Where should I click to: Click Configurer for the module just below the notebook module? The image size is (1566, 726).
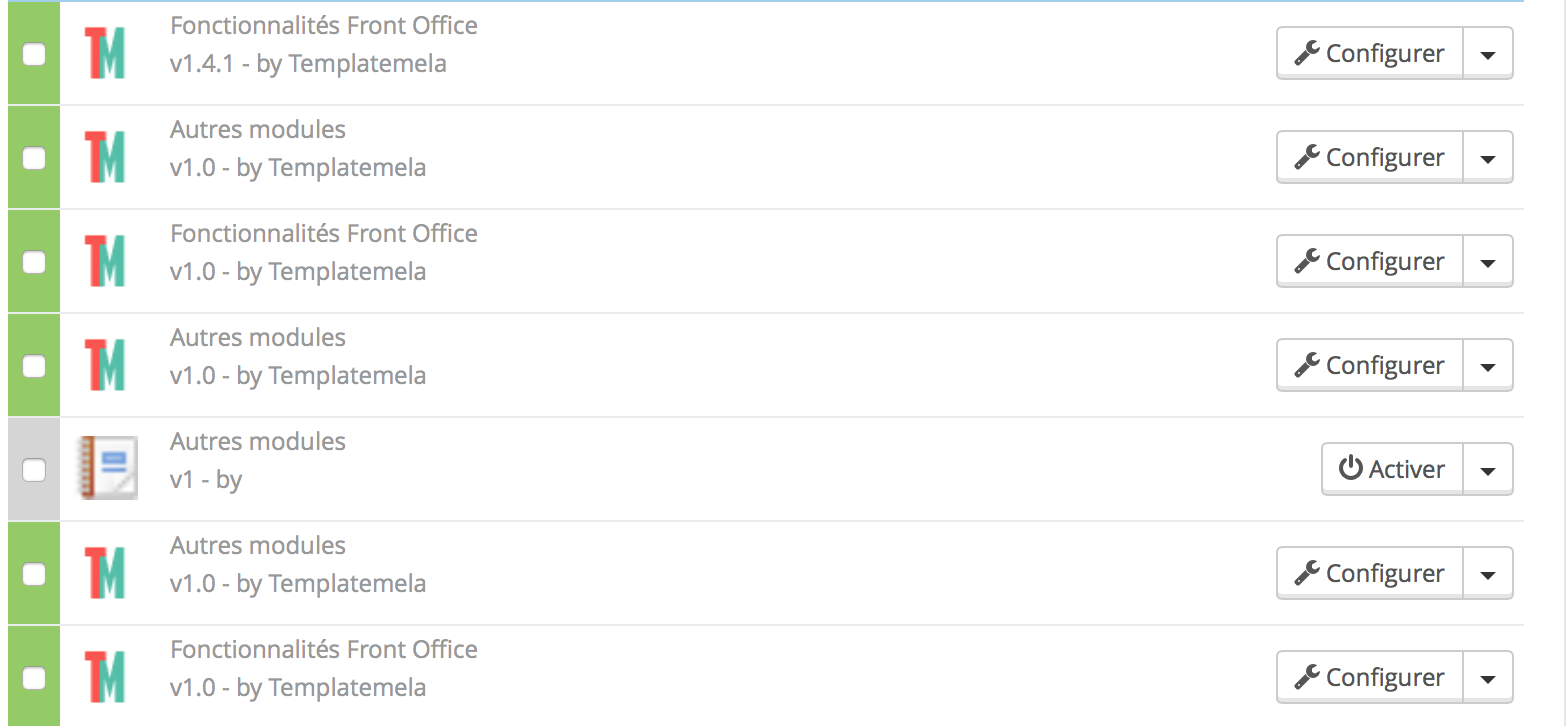pyautogui.click(x=1370, y=573)
